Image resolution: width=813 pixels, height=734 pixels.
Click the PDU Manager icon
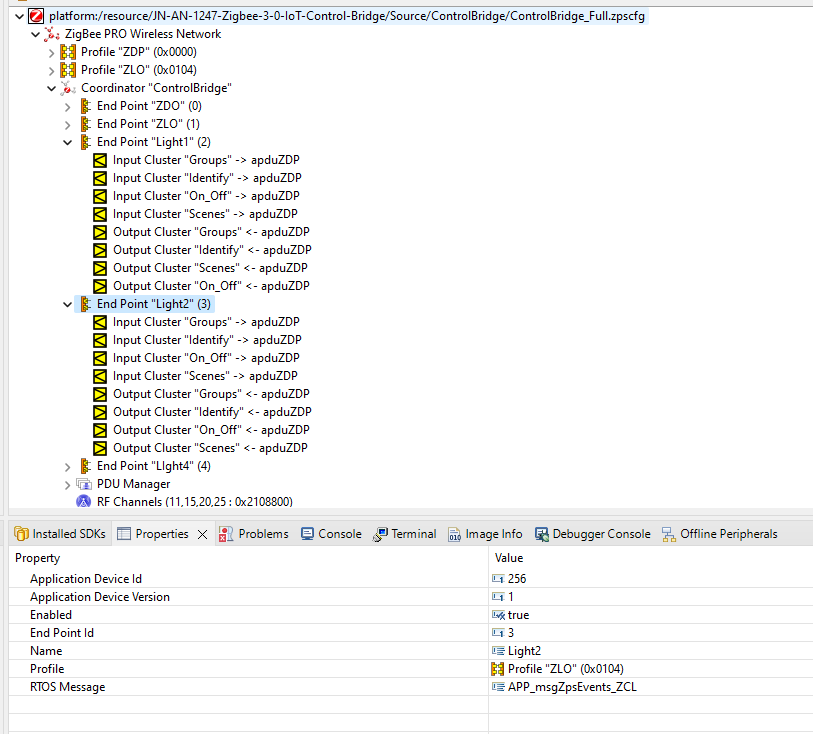click(x=84, y=484)
